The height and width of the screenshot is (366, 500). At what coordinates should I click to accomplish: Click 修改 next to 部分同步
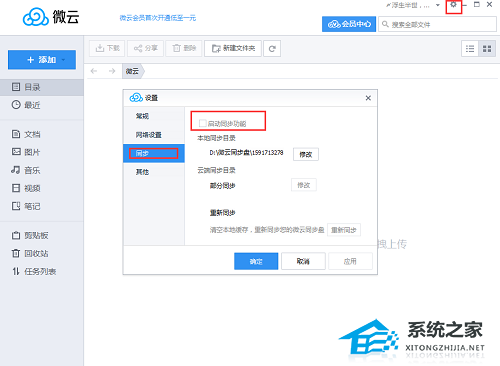tap(304, 185)
